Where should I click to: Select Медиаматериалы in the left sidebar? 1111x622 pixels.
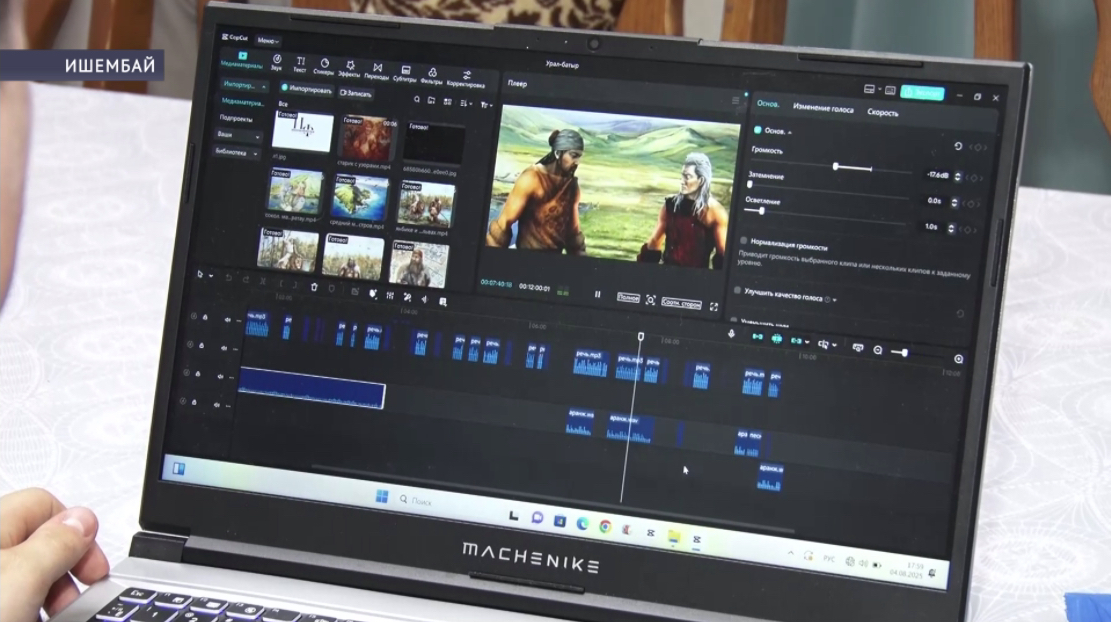(x=242, y=102)
